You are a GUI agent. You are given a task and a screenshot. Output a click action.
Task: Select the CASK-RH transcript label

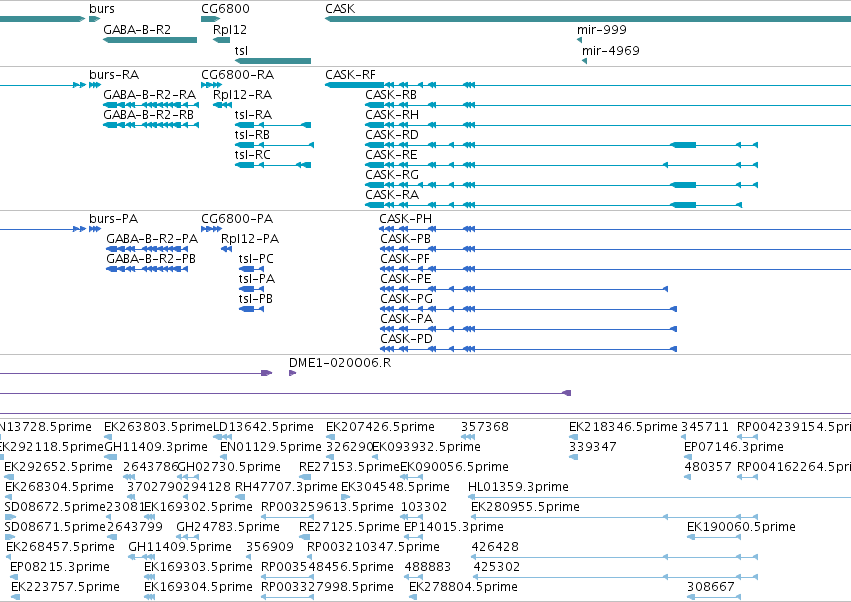click(x=392, y=115)
